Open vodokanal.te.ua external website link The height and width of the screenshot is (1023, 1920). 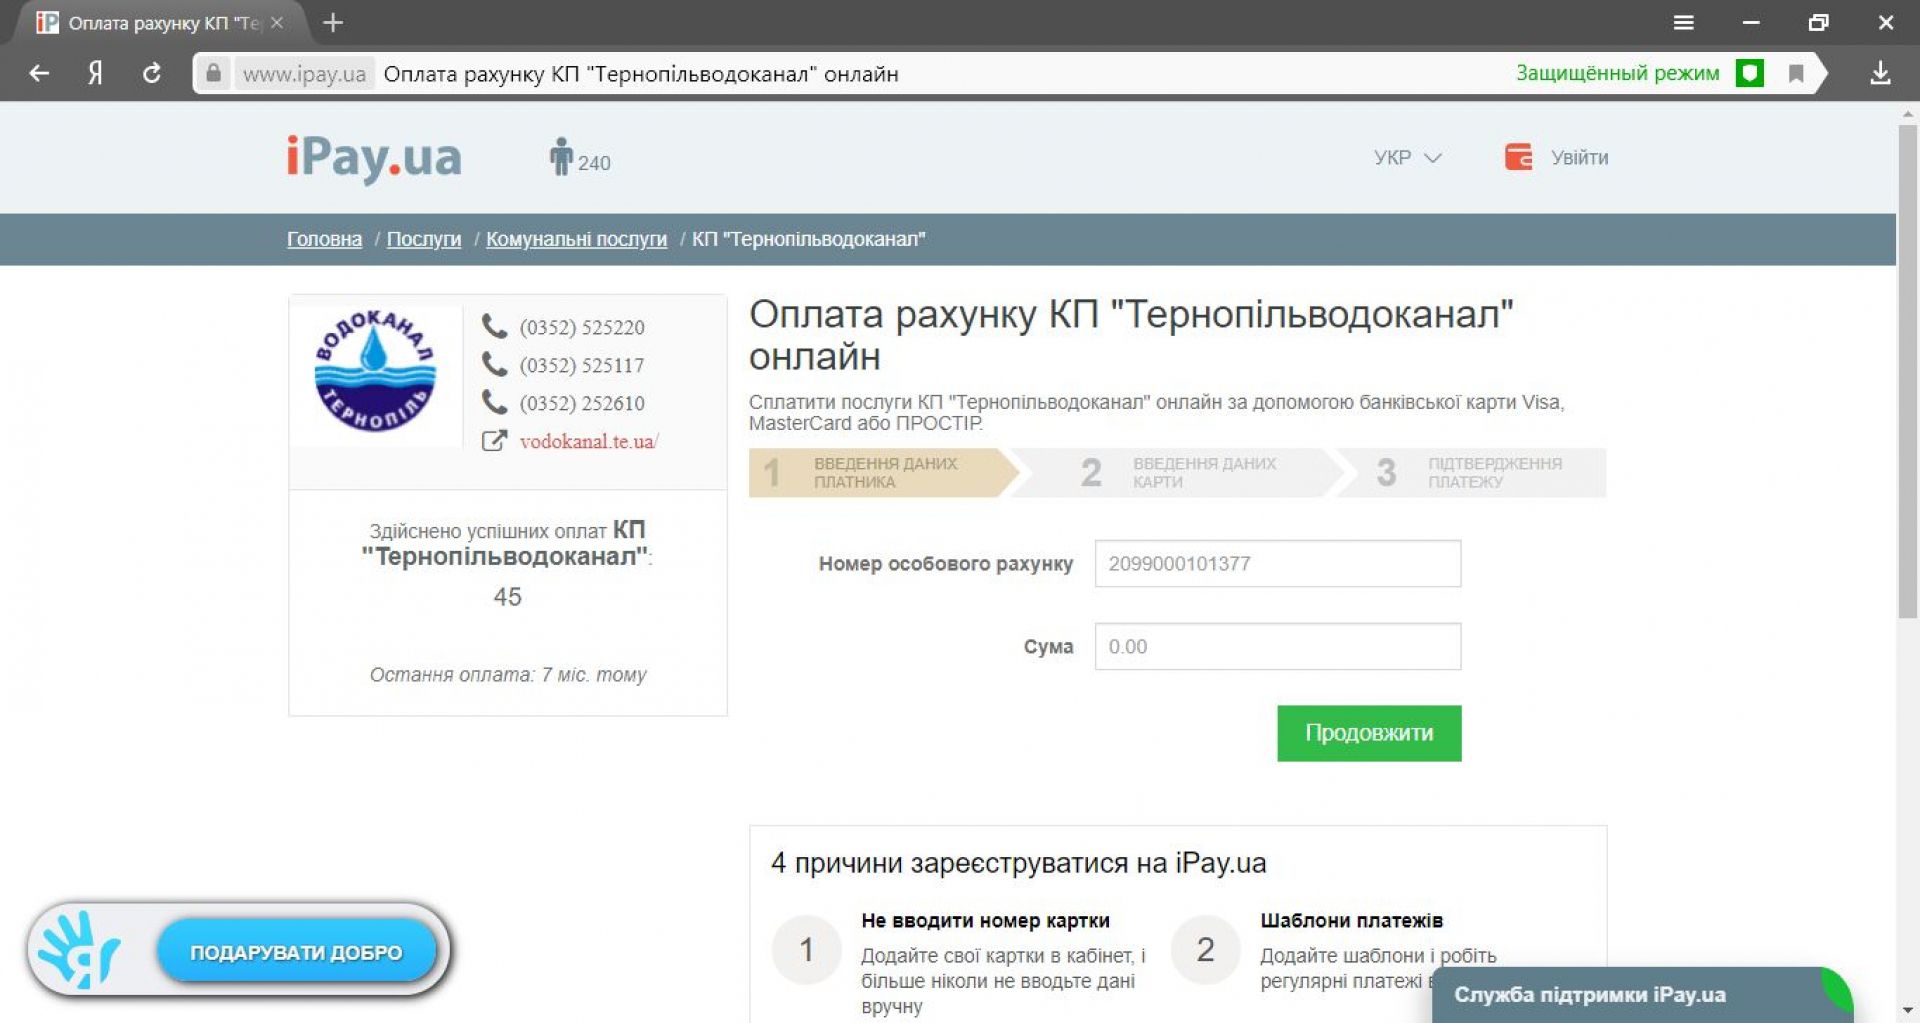click(588, 441)
